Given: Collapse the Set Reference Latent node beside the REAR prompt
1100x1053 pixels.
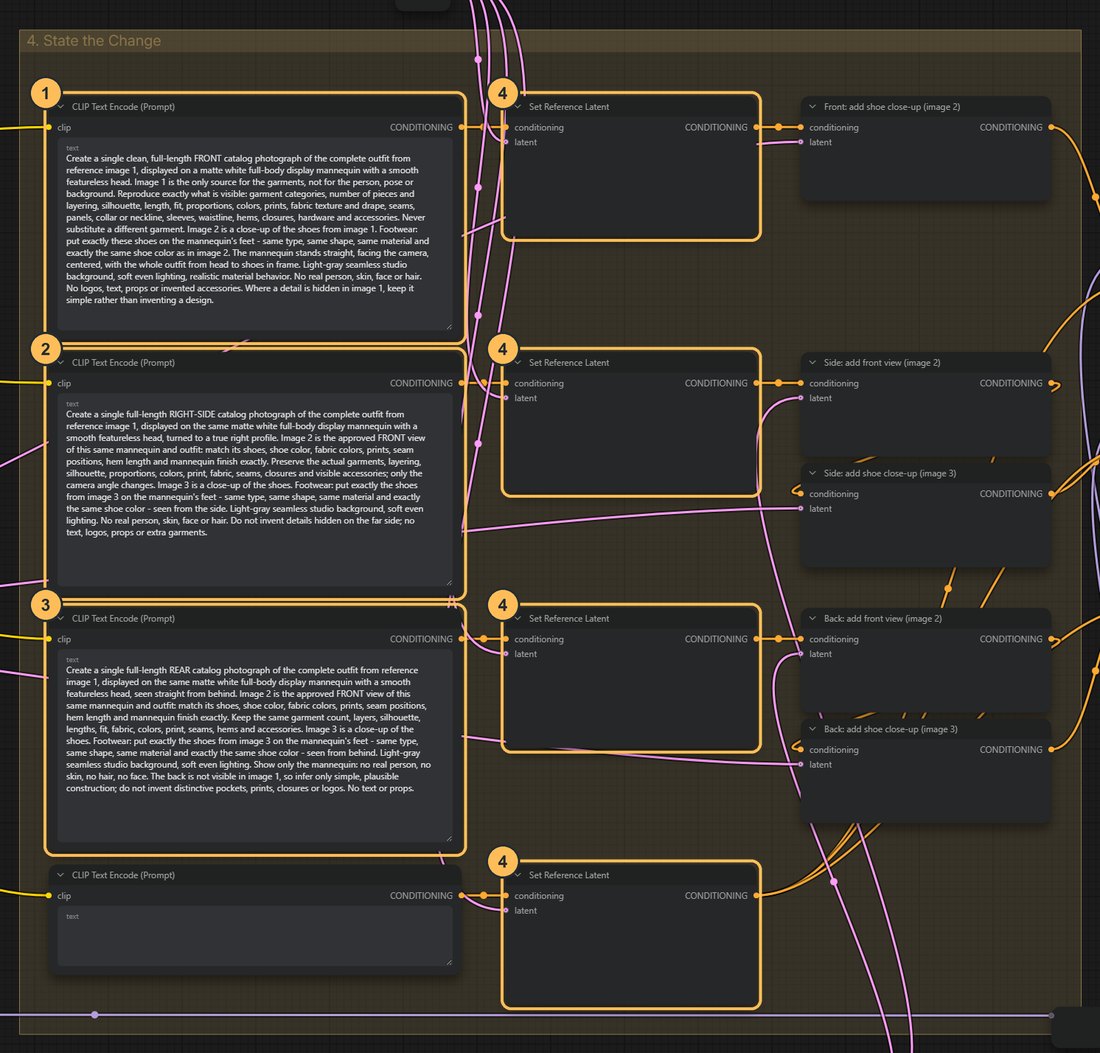Looking at the screenshot, I should (x=518, y=619).
